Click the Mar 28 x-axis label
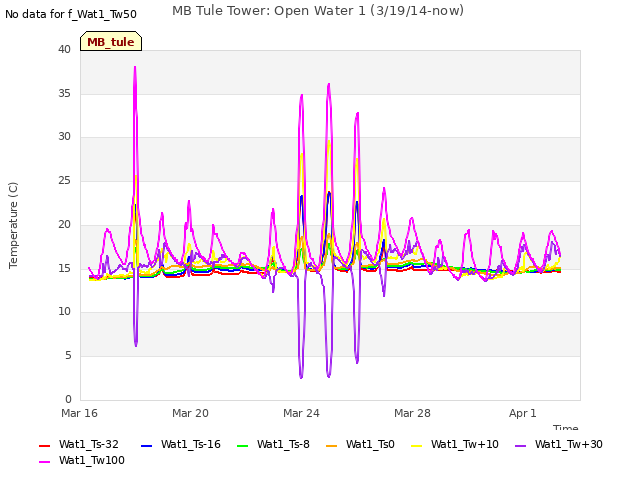Screen dimensions: 640x480 click(x=412, y=413)
